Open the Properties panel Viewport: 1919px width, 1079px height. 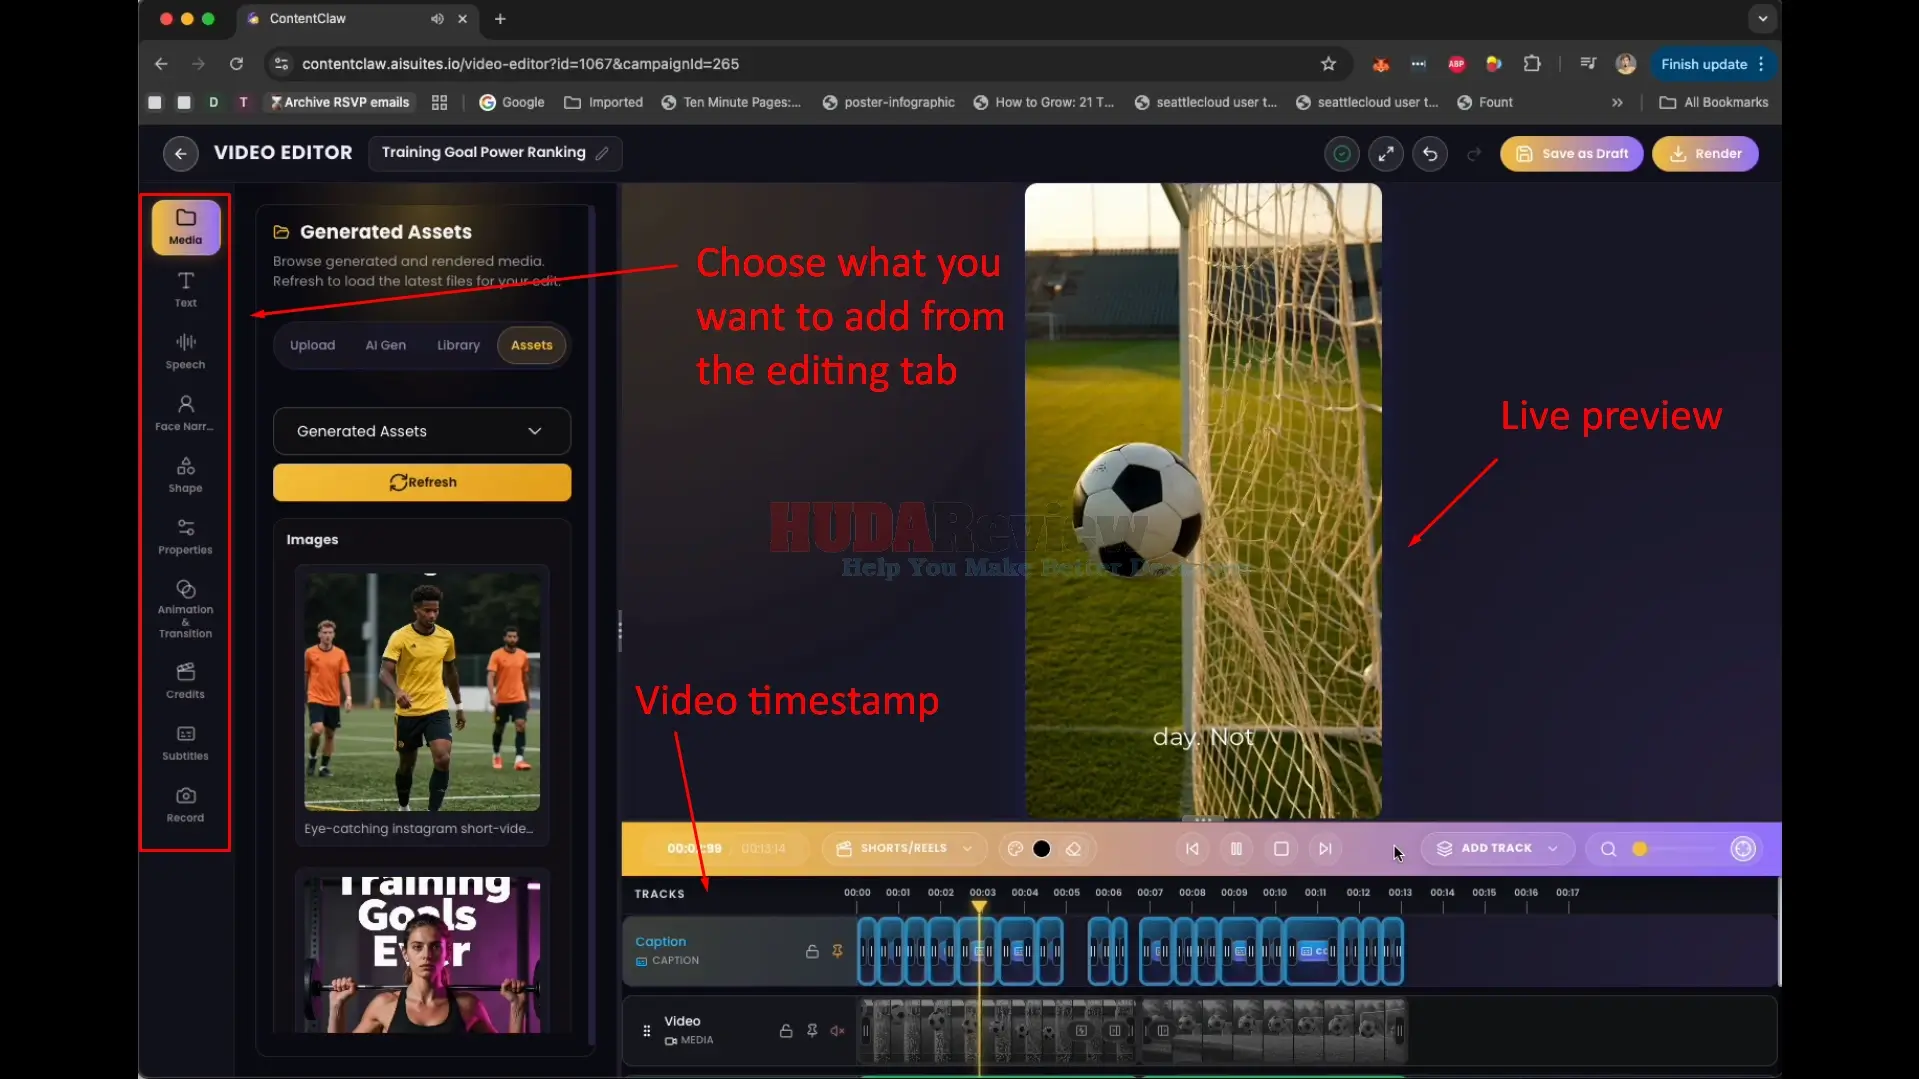tap(186, 537)
